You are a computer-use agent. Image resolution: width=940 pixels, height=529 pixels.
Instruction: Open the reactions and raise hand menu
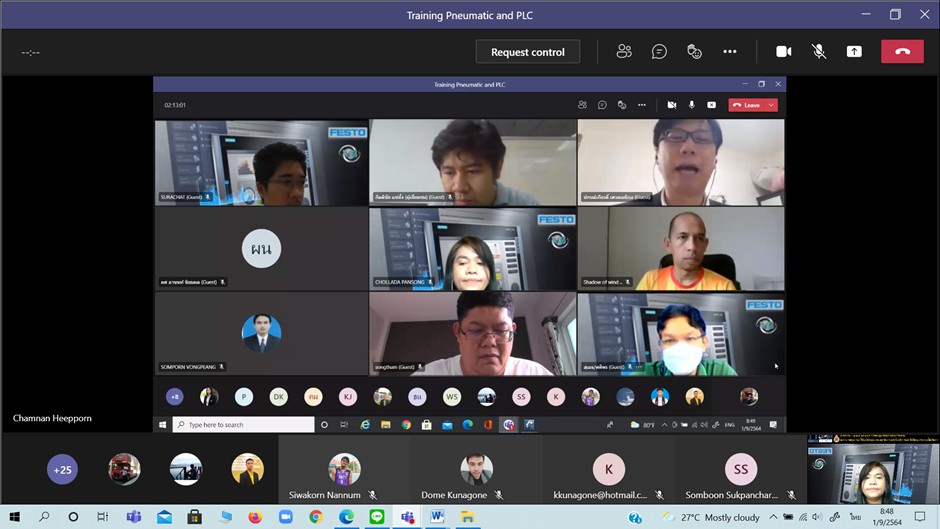pyautogui.click(x=694, y=52)
